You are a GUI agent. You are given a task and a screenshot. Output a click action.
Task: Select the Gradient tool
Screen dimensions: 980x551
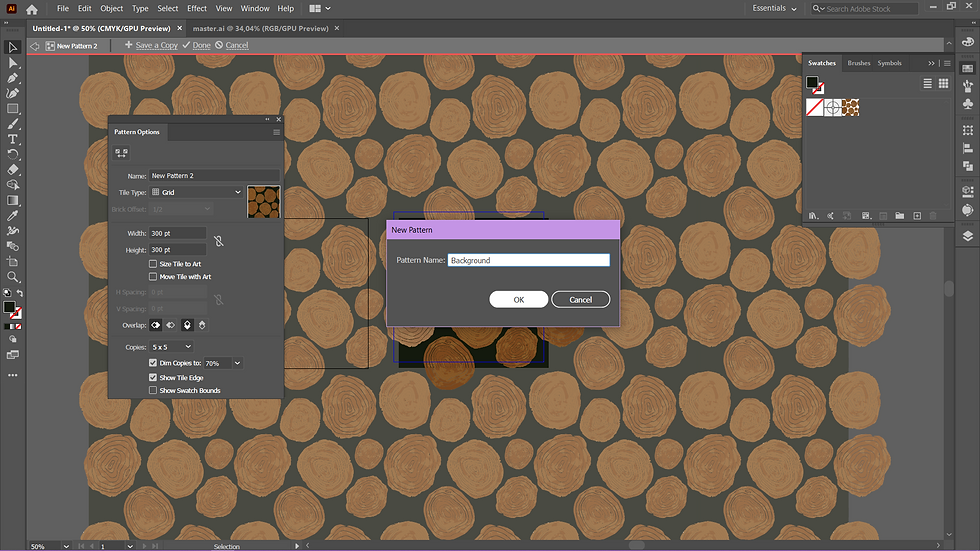[12, 200]
